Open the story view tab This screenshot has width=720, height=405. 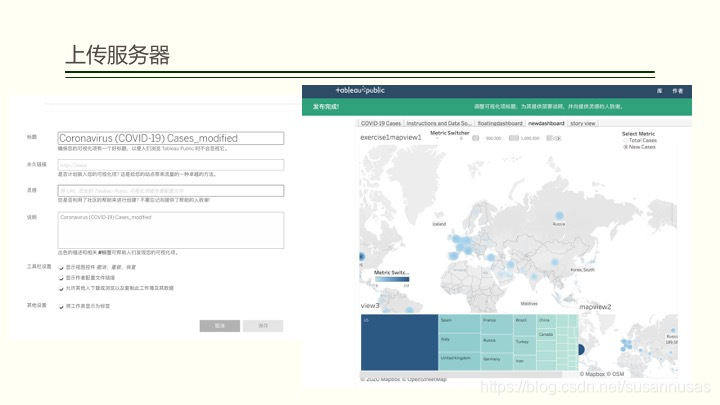point(583,123)
